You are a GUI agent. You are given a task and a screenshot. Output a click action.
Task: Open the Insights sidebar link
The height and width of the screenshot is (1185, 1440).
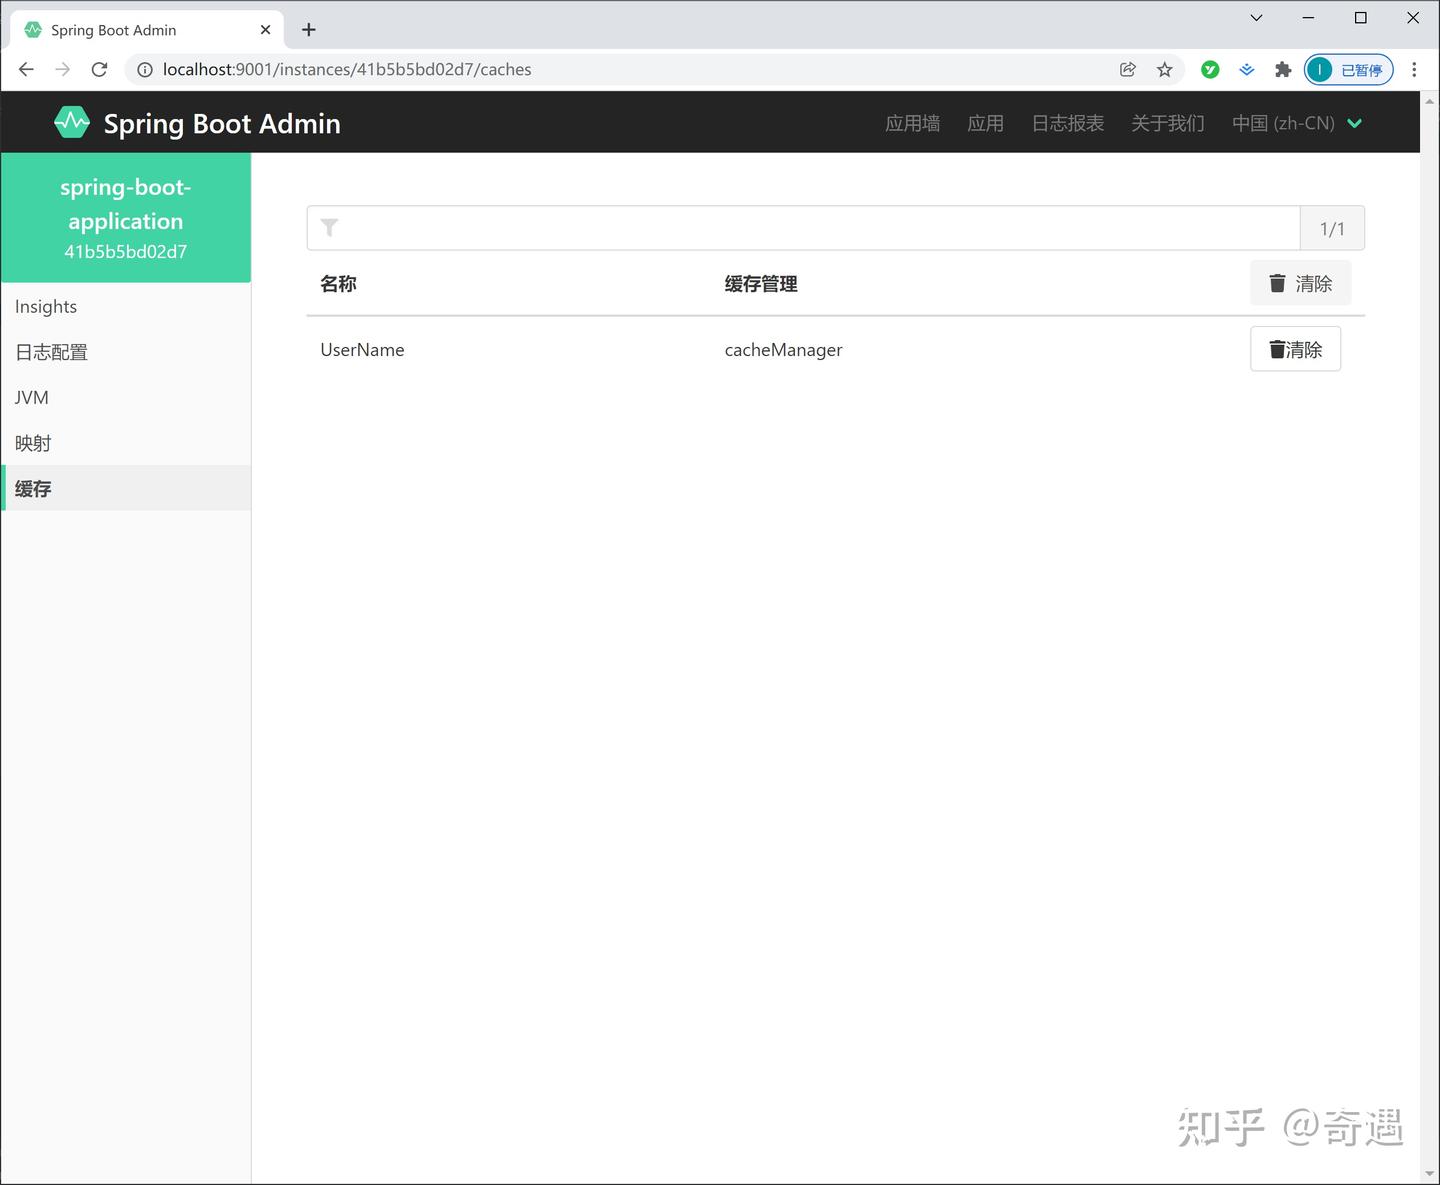[x=45, y=306]
